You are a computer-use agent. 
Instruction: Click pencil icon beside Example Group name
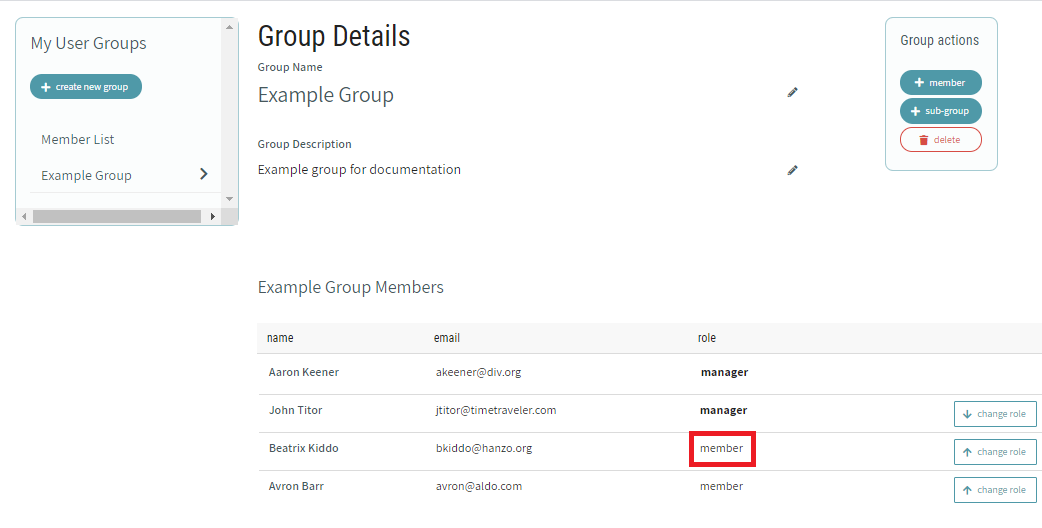coord(792,92)
